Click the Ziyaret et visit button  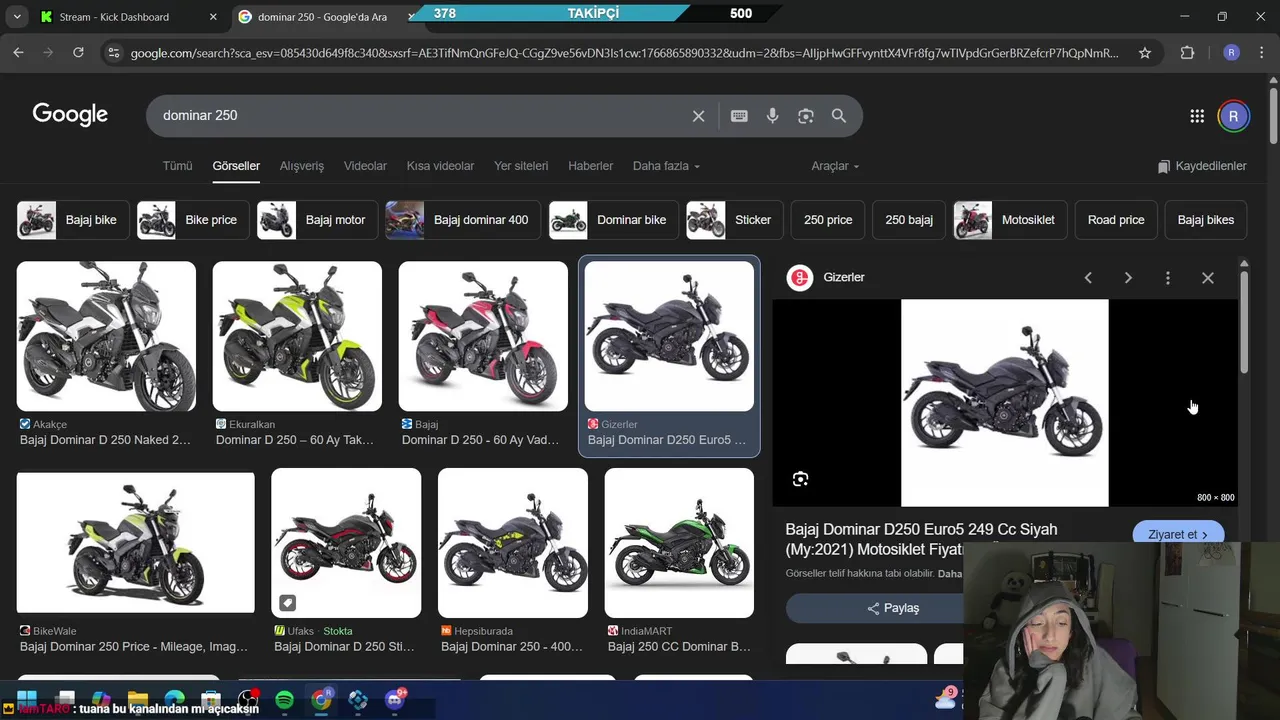[x=1178, y=534]
